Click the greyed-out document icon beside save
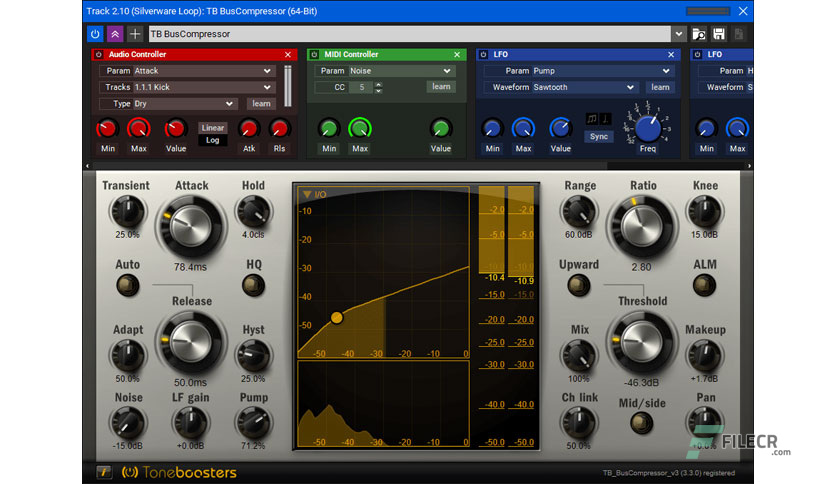The height and width of the screenshot is (484, 836). tap(739, 34)
